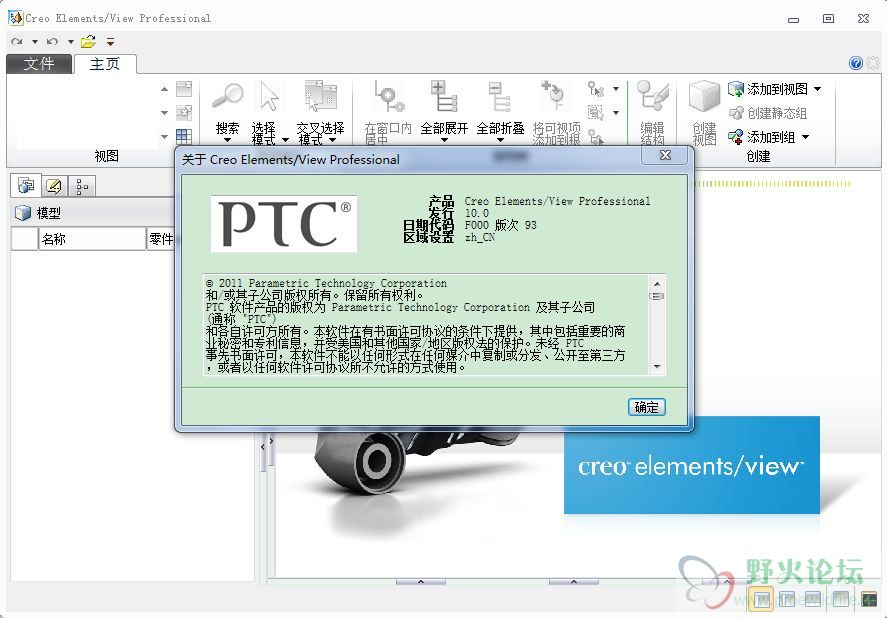Click the down arrow of About dialog scrollbar
Viewport: 887px width, 618px height.
coord(657,367)
